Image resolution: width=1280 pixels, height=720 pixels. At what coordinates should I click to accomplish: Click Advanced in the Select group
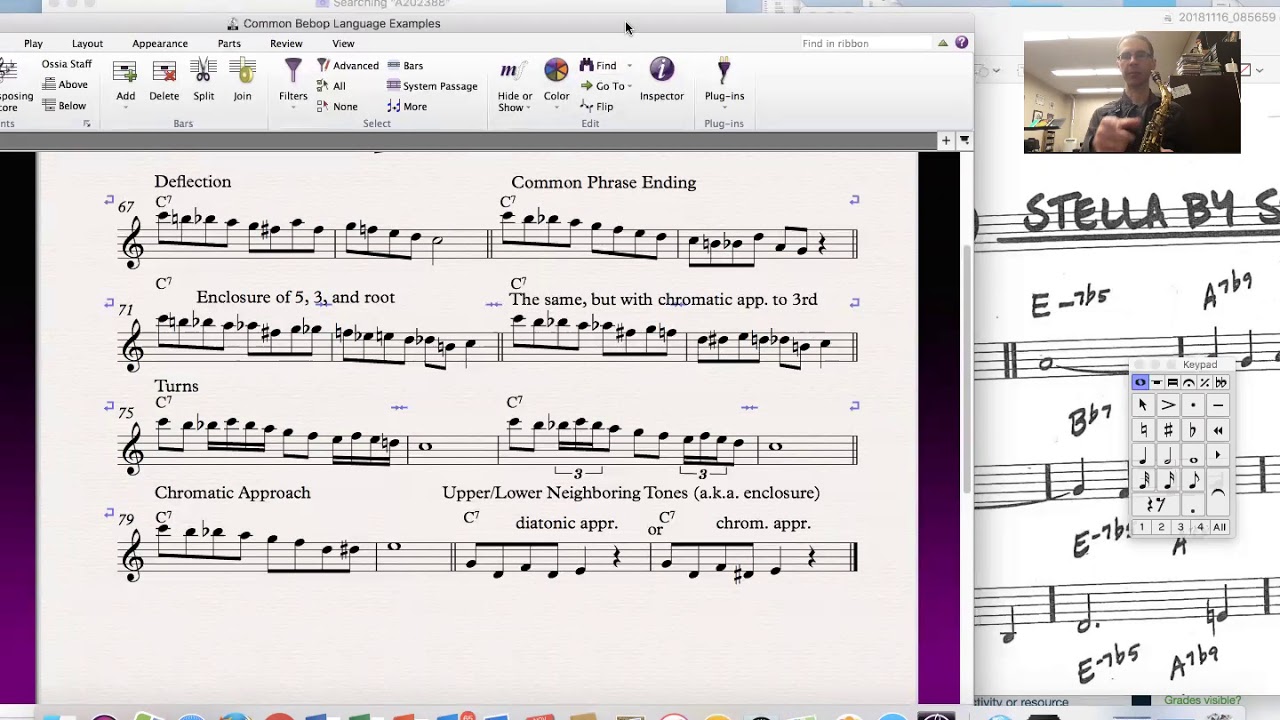[x=348, y=65]
